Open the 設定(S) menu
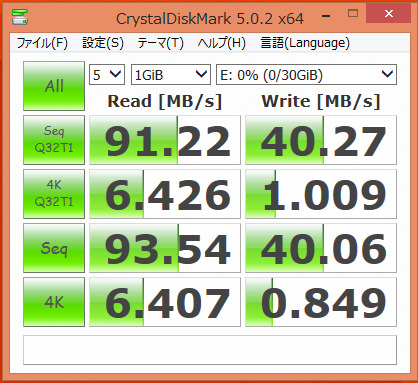The height and width of the screenshot is (383, 418). point(103,43)
